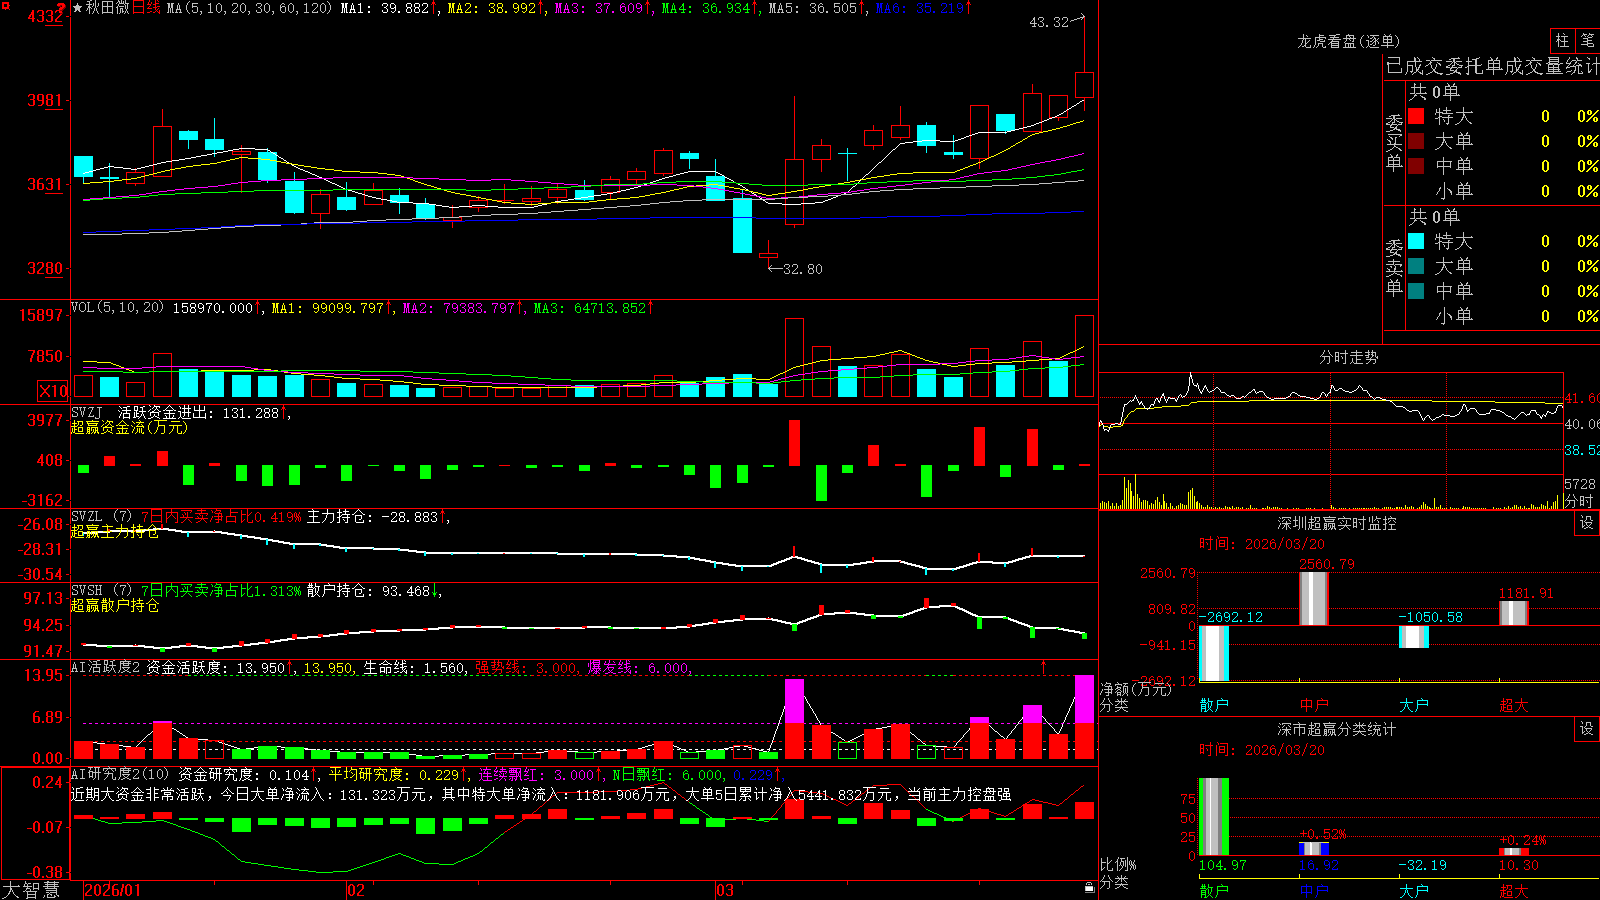Click the 委卖单 section label
The width and height of the screenshot is (1600, 900).
coord(1394,266)
